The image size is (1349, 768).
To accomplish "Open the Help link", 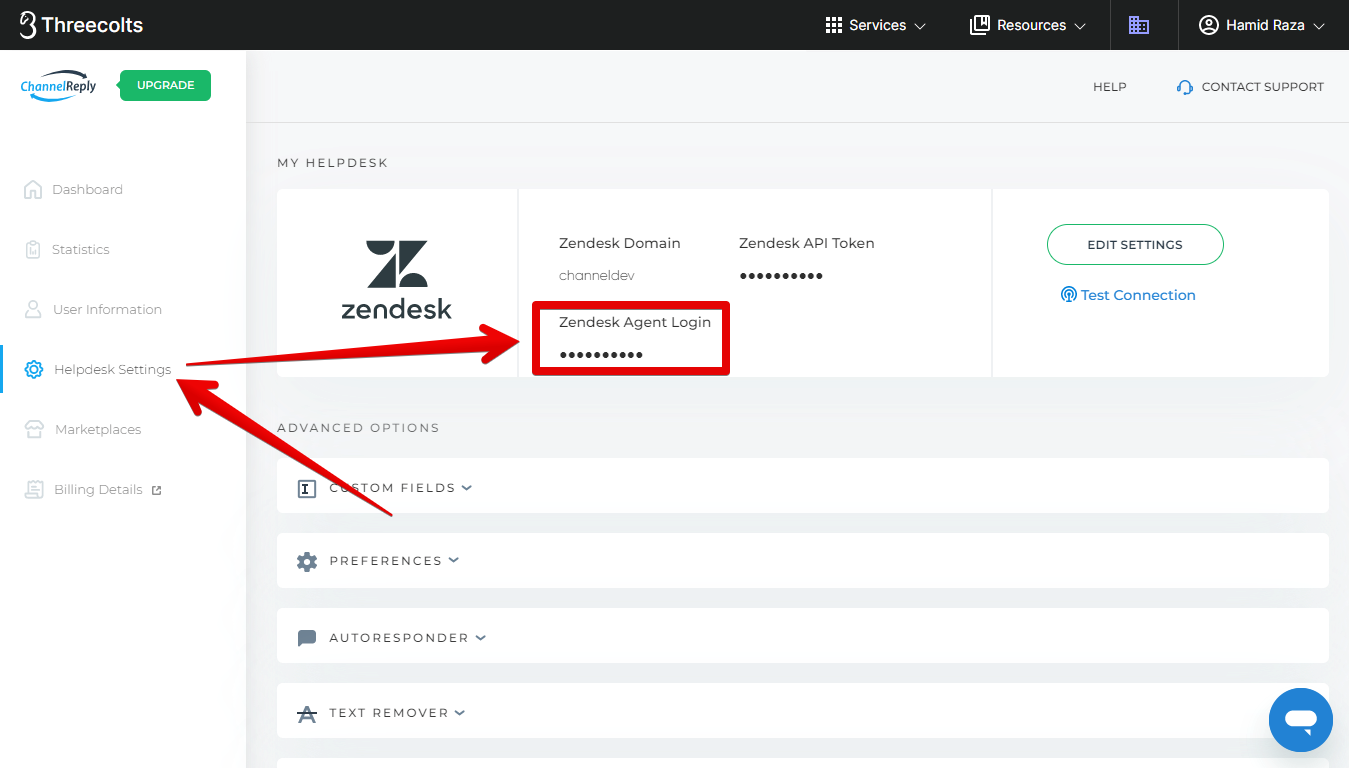I will pos(1110,87).
